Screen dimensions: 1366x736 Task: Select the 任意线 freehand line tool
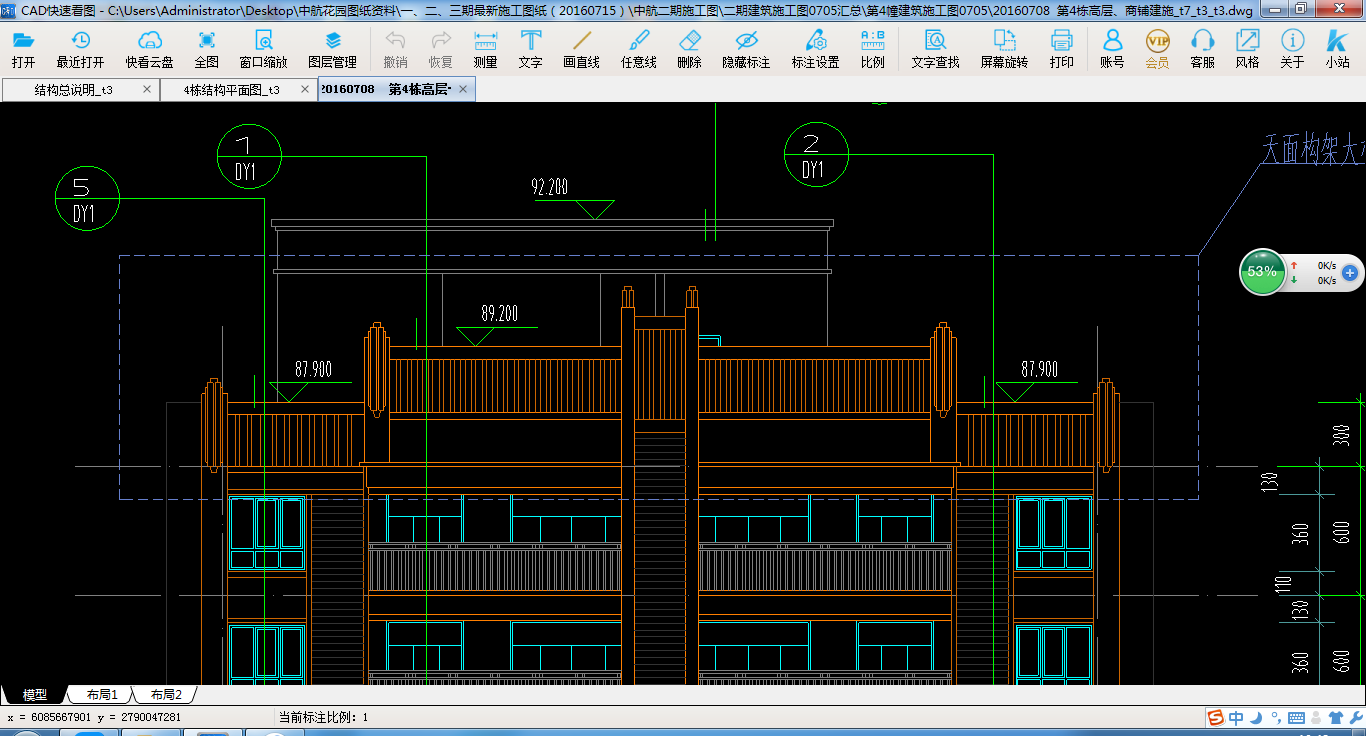tap(638, 48)
